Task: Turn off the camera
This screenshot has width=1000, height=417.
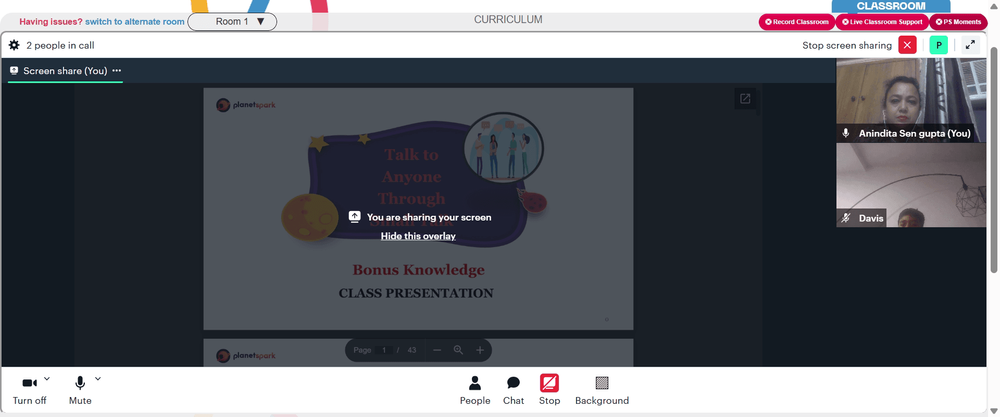Action: coord(29,390)
